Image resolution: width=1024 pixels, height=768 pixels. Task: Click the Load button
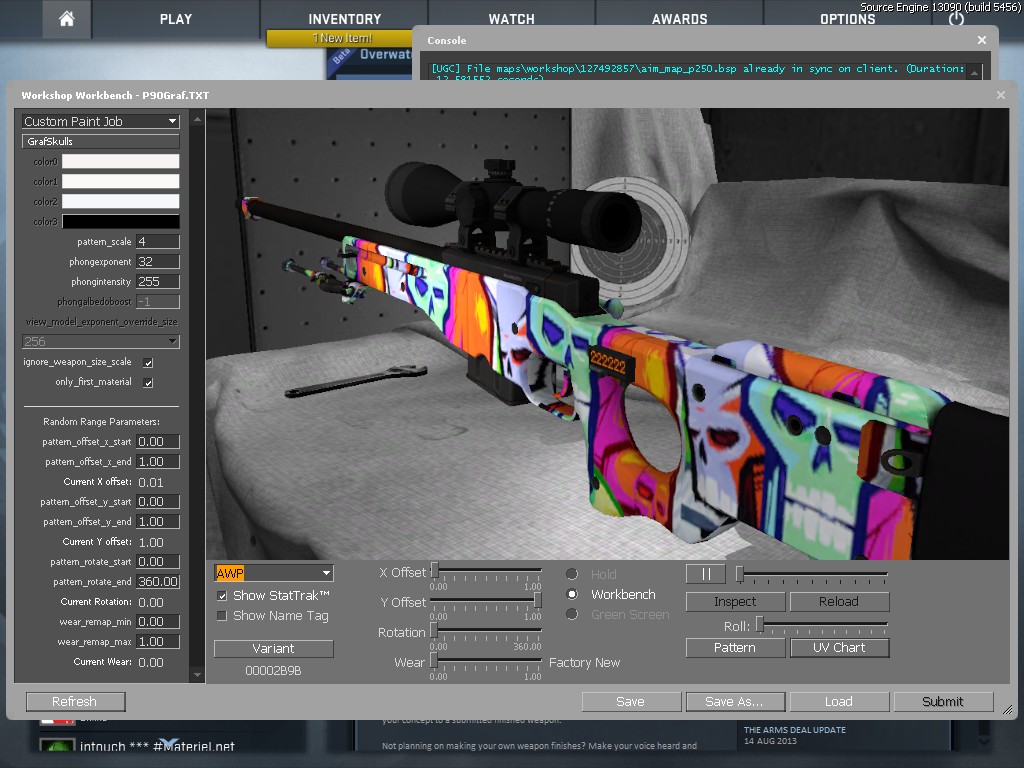(839, 701)
